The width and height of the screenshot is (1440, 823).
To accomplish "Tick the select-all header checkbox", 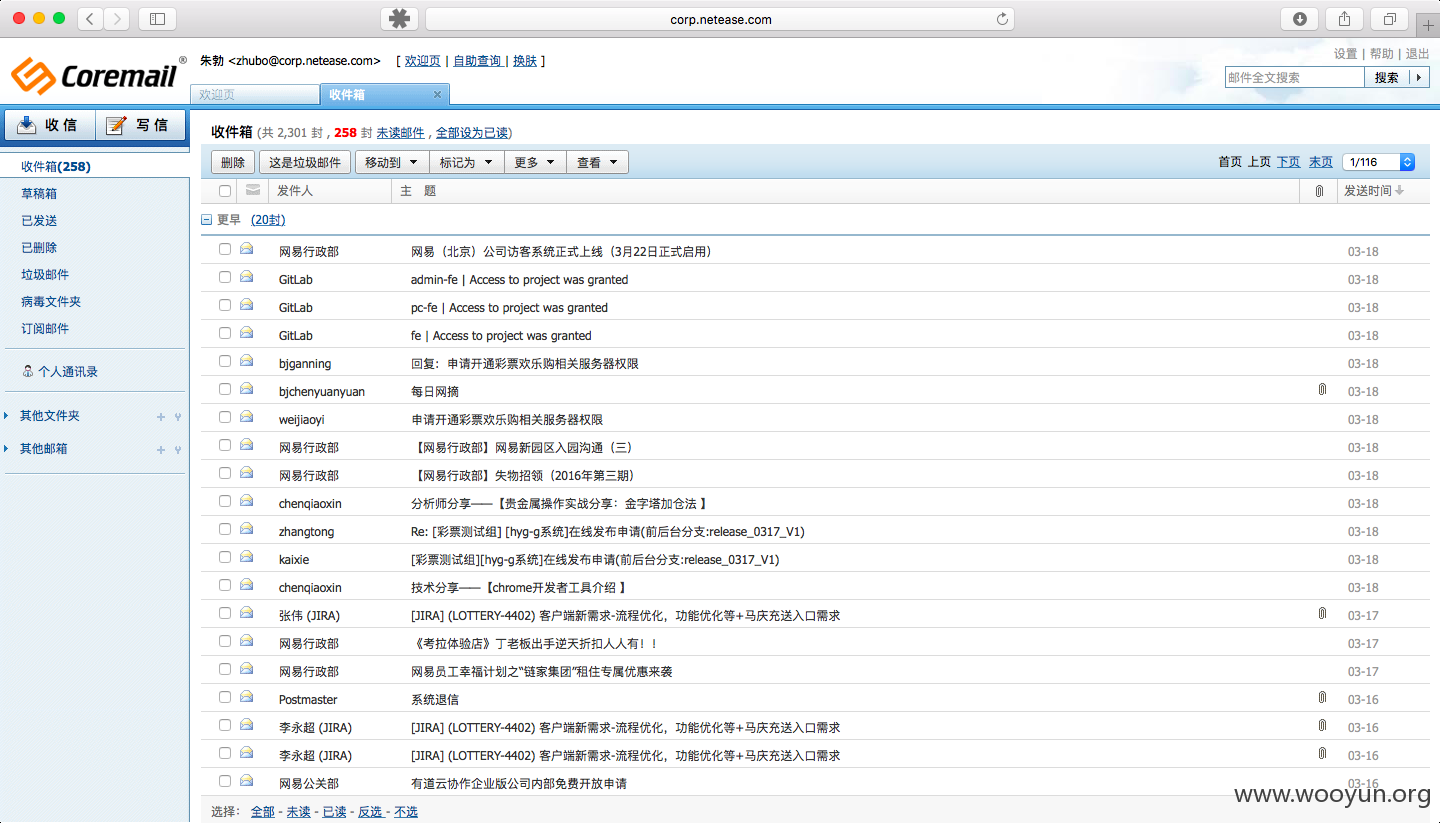I will pos(225,191).
